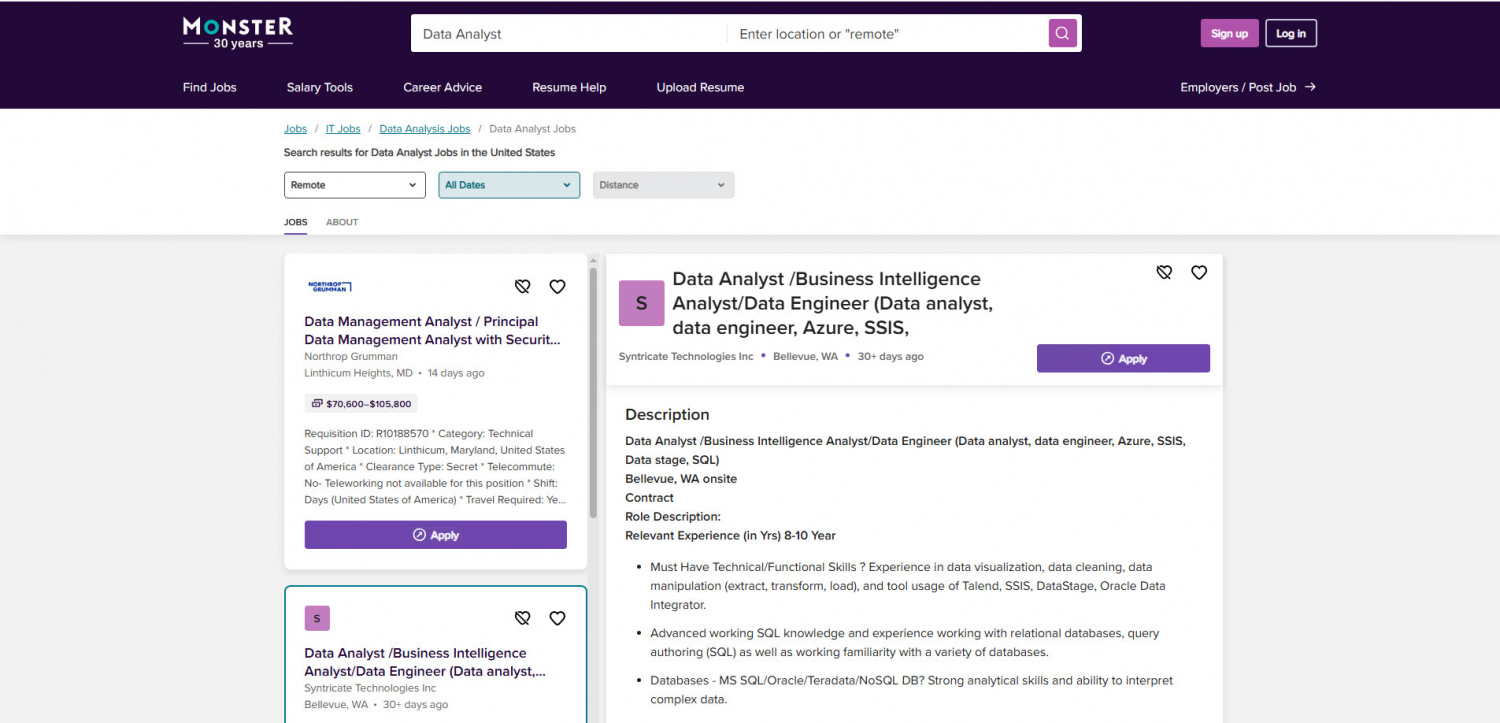
Task: Click Syntricate Technologies Inc in the detail header
Action: coord(686,356)
